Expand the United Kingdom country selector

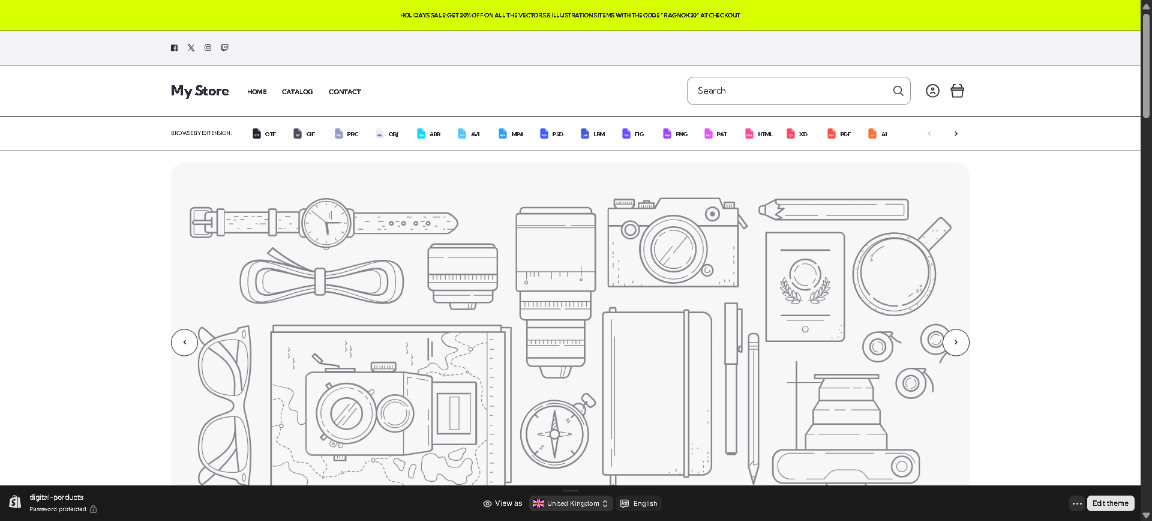[x=571, y=504]
